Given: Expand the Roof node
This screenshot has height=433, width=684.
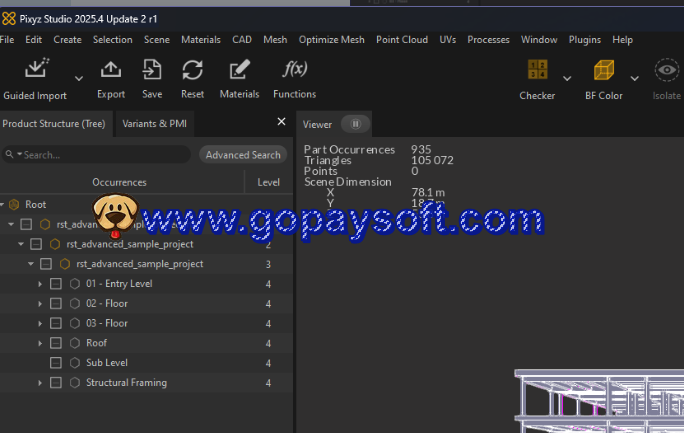Looking at the screenshot, I should [x=40, y=343].
